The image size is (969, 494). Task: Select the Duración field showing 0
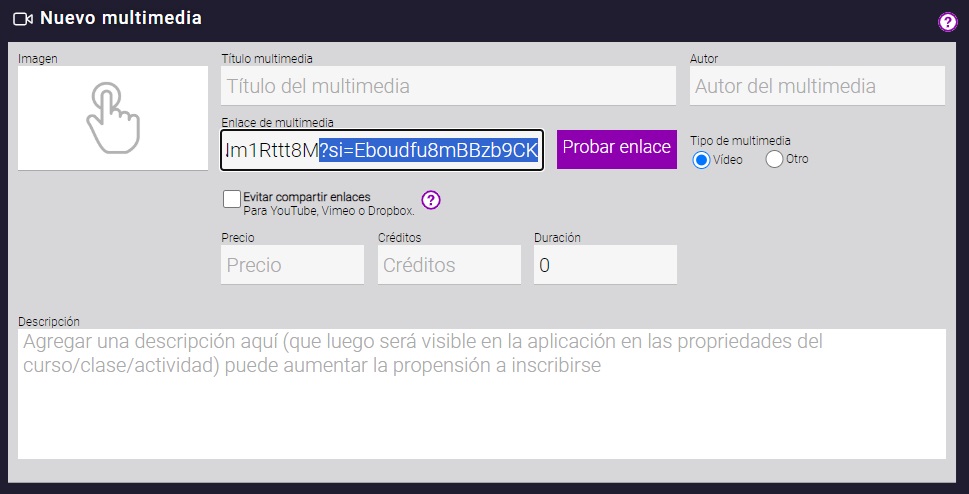click(605, 265)
